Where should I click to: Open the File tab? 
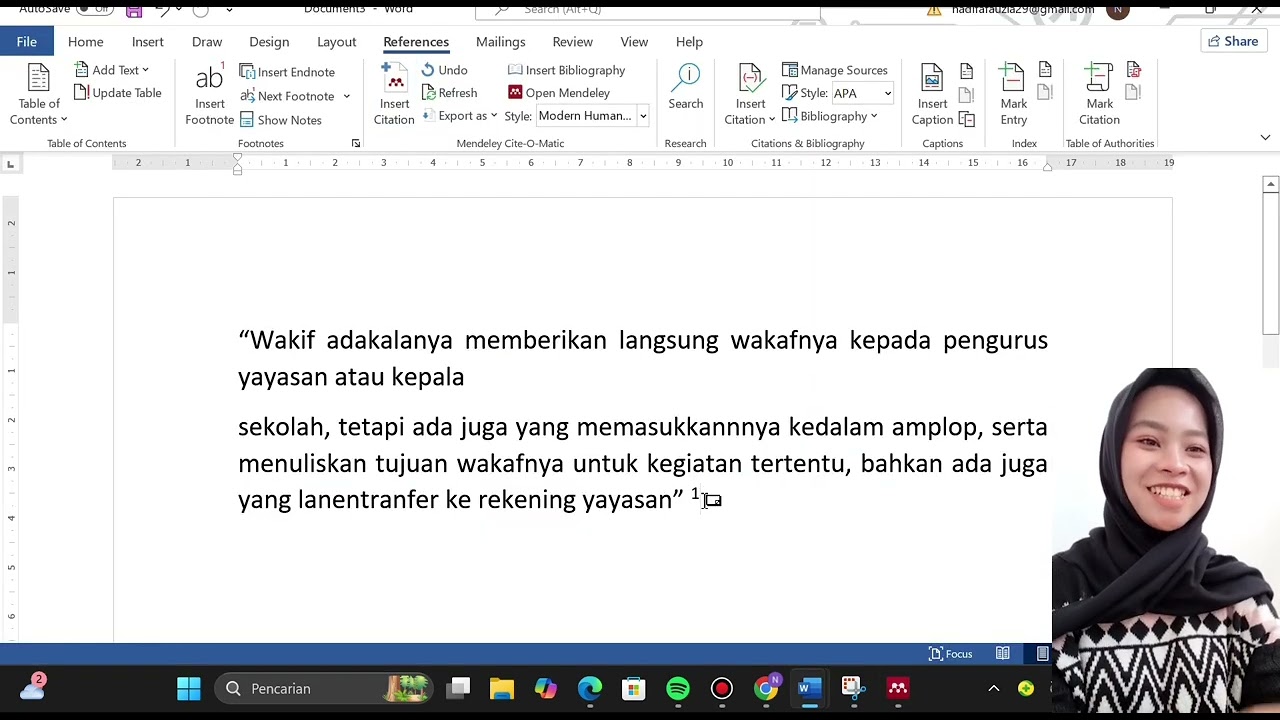coord(27,42)
